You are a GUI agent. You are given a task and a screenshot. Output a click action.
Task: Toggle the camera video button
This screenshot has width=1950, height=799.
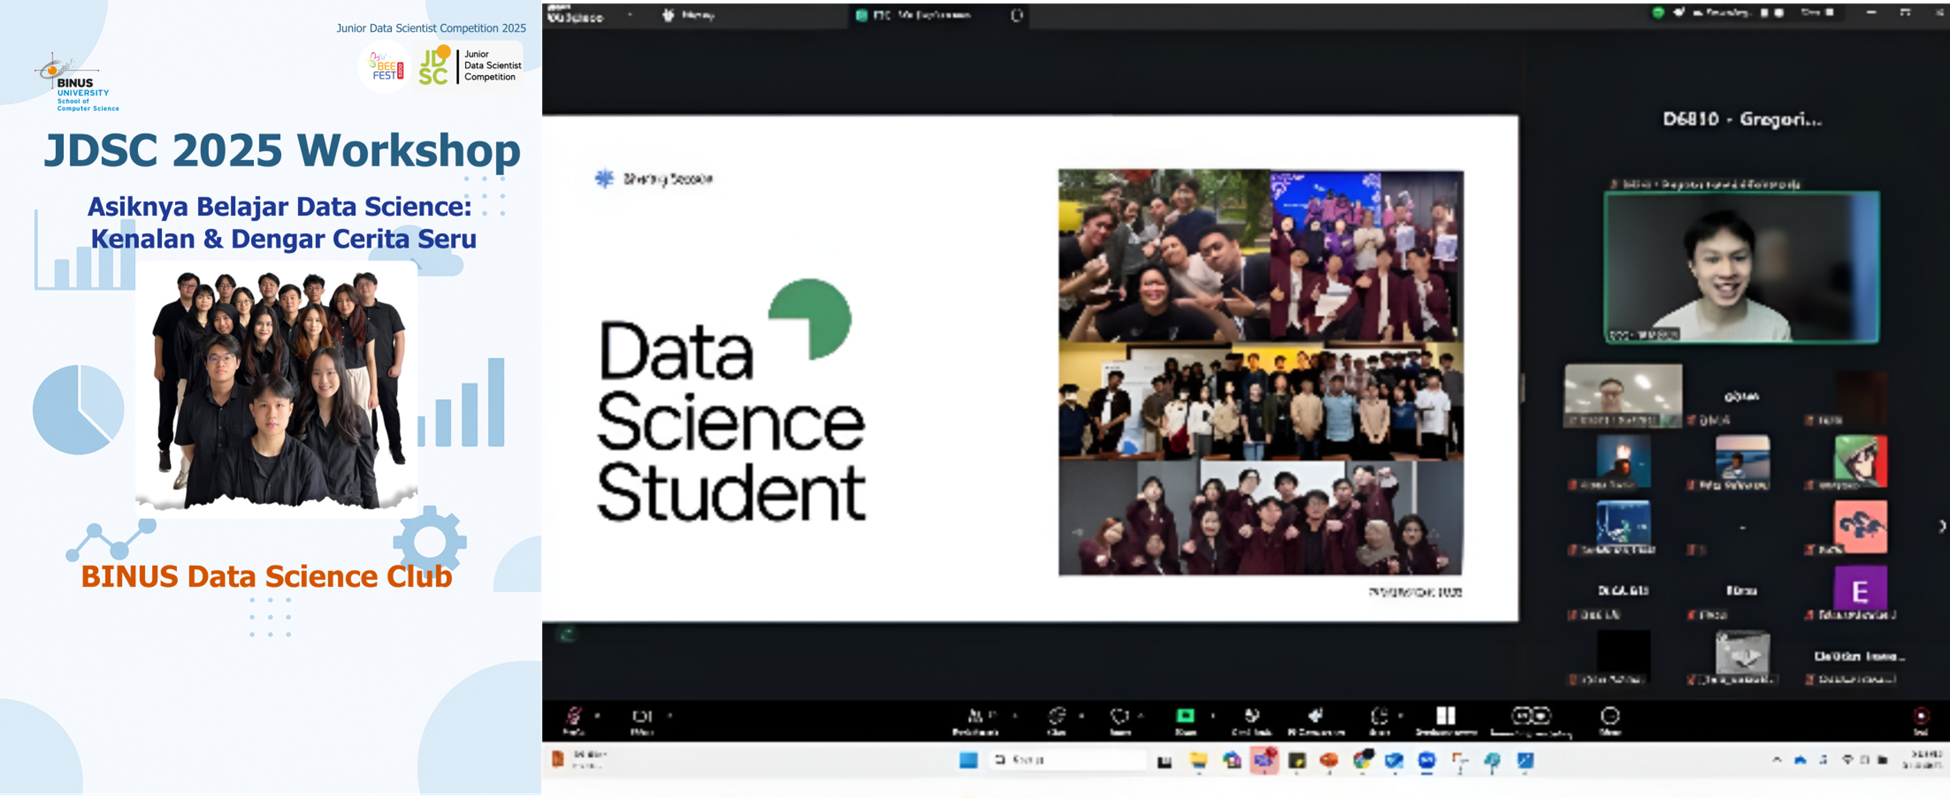[x=642, y=716]
